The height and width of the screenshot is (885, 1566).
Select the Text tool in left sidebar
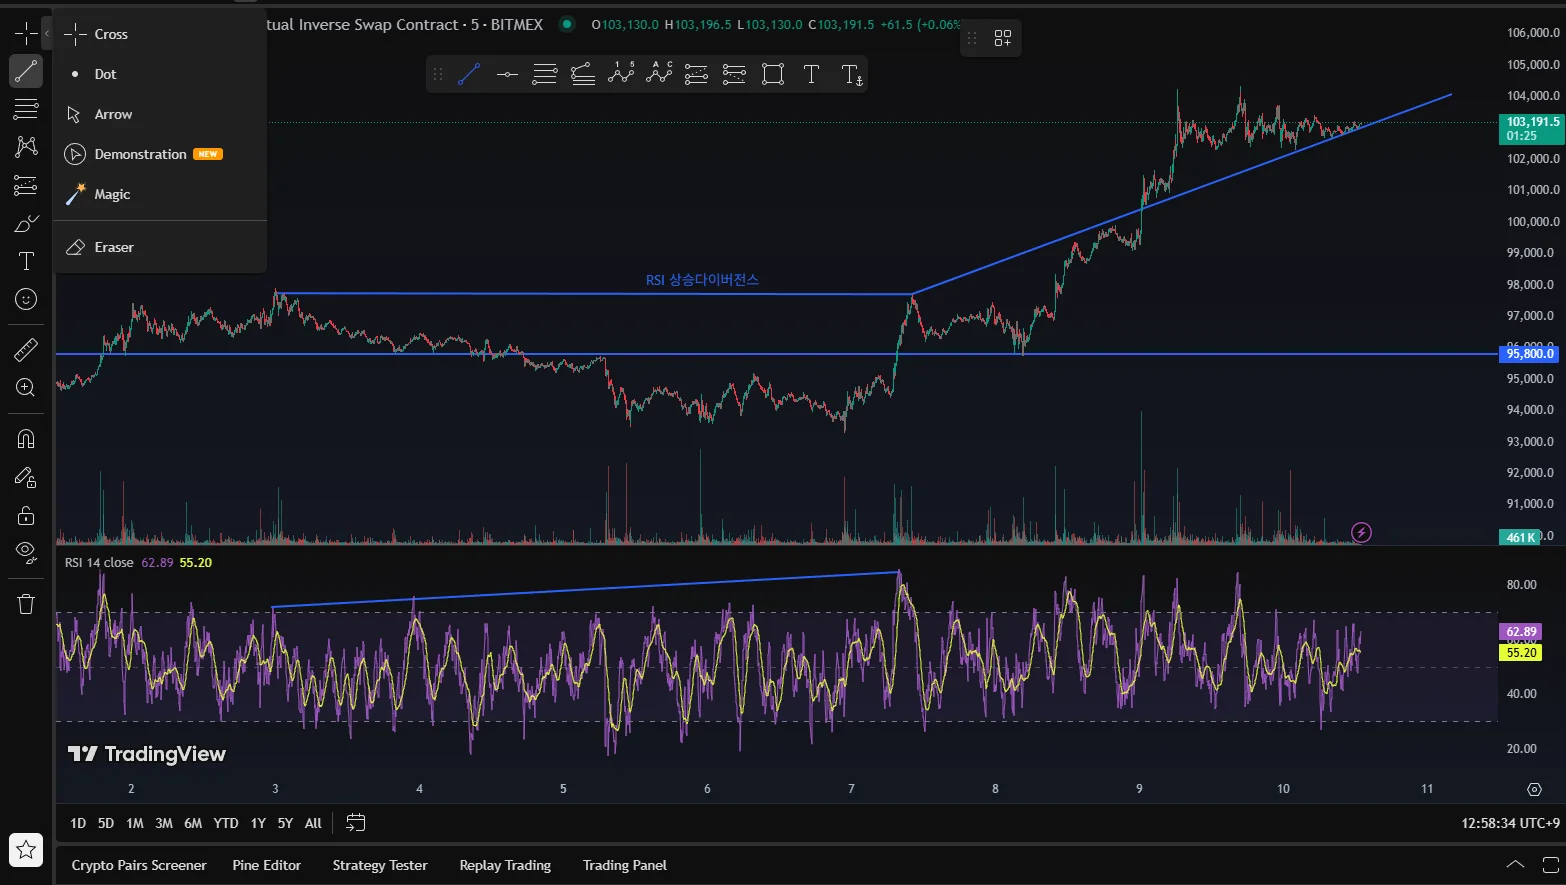click(26, 262)
